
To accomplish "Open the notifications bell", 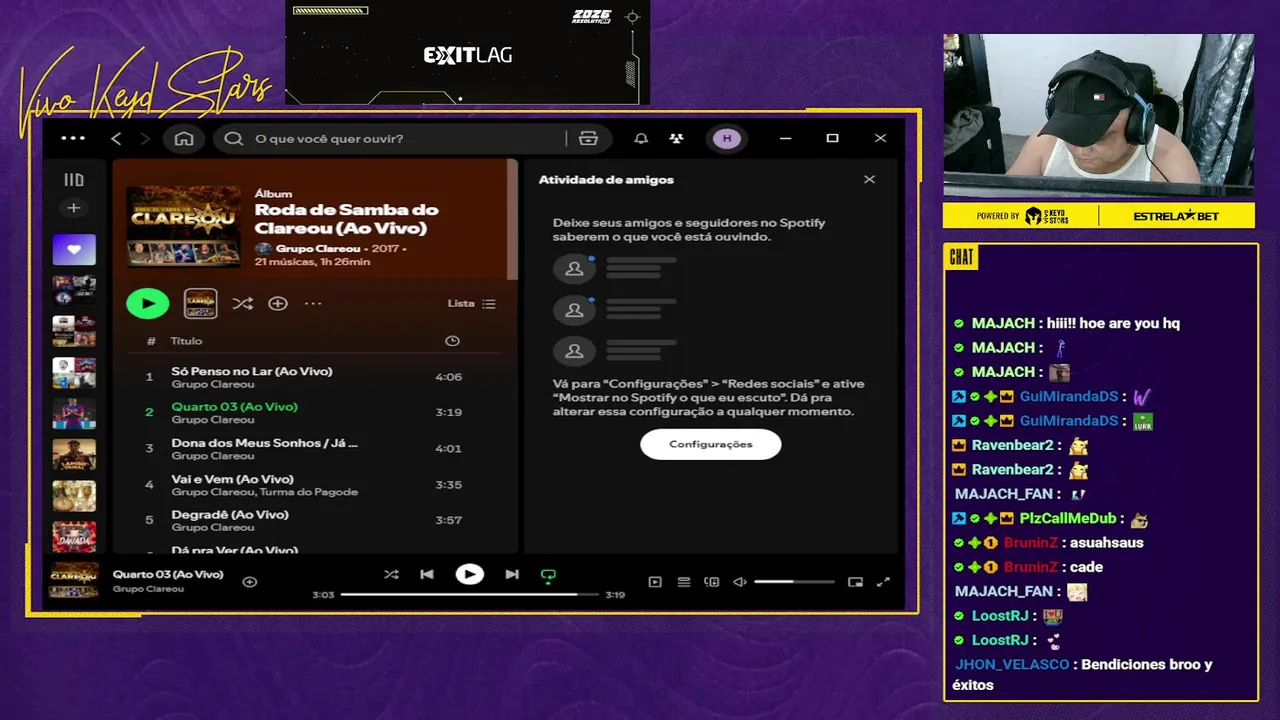I will [641, 139].
